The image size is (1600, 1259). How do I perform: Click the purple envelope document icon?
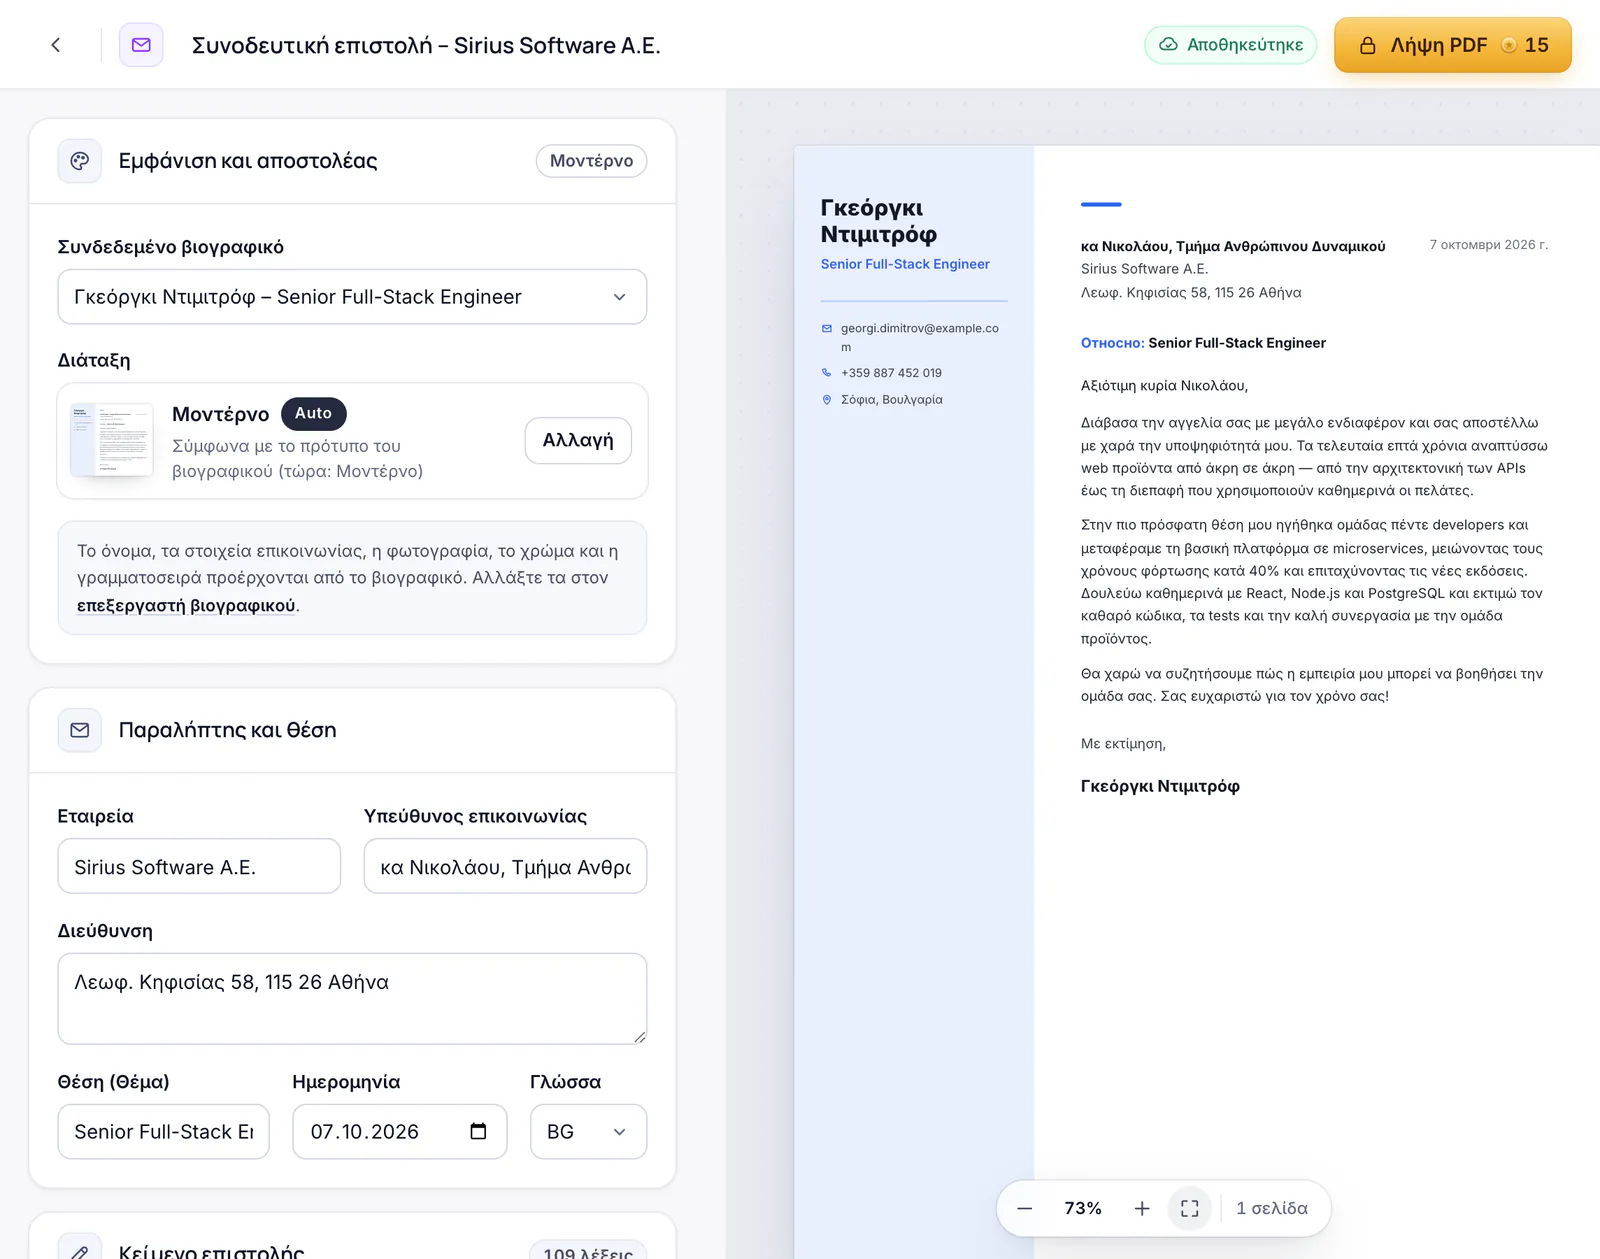[141, 45]
